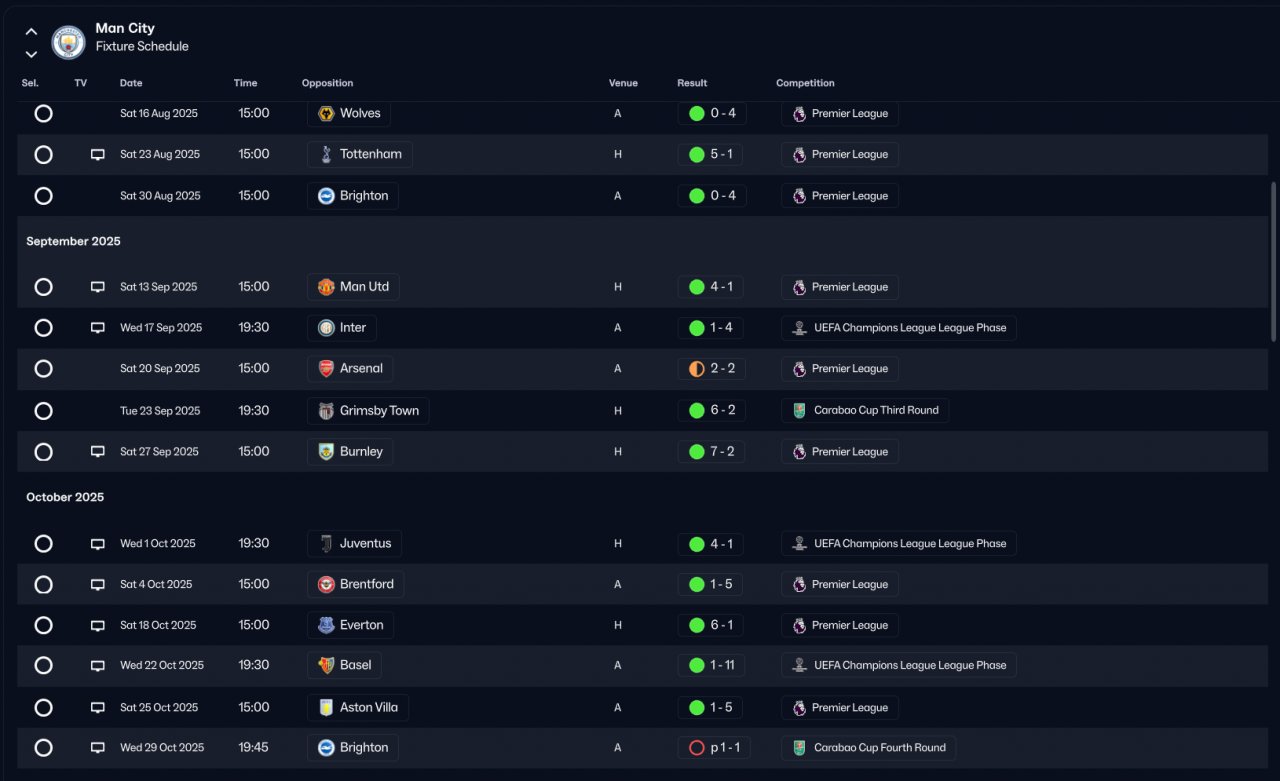Click the TV icon beside Aston Villa fixture
Screen dimensions: 1280x781
pos(98,708)
